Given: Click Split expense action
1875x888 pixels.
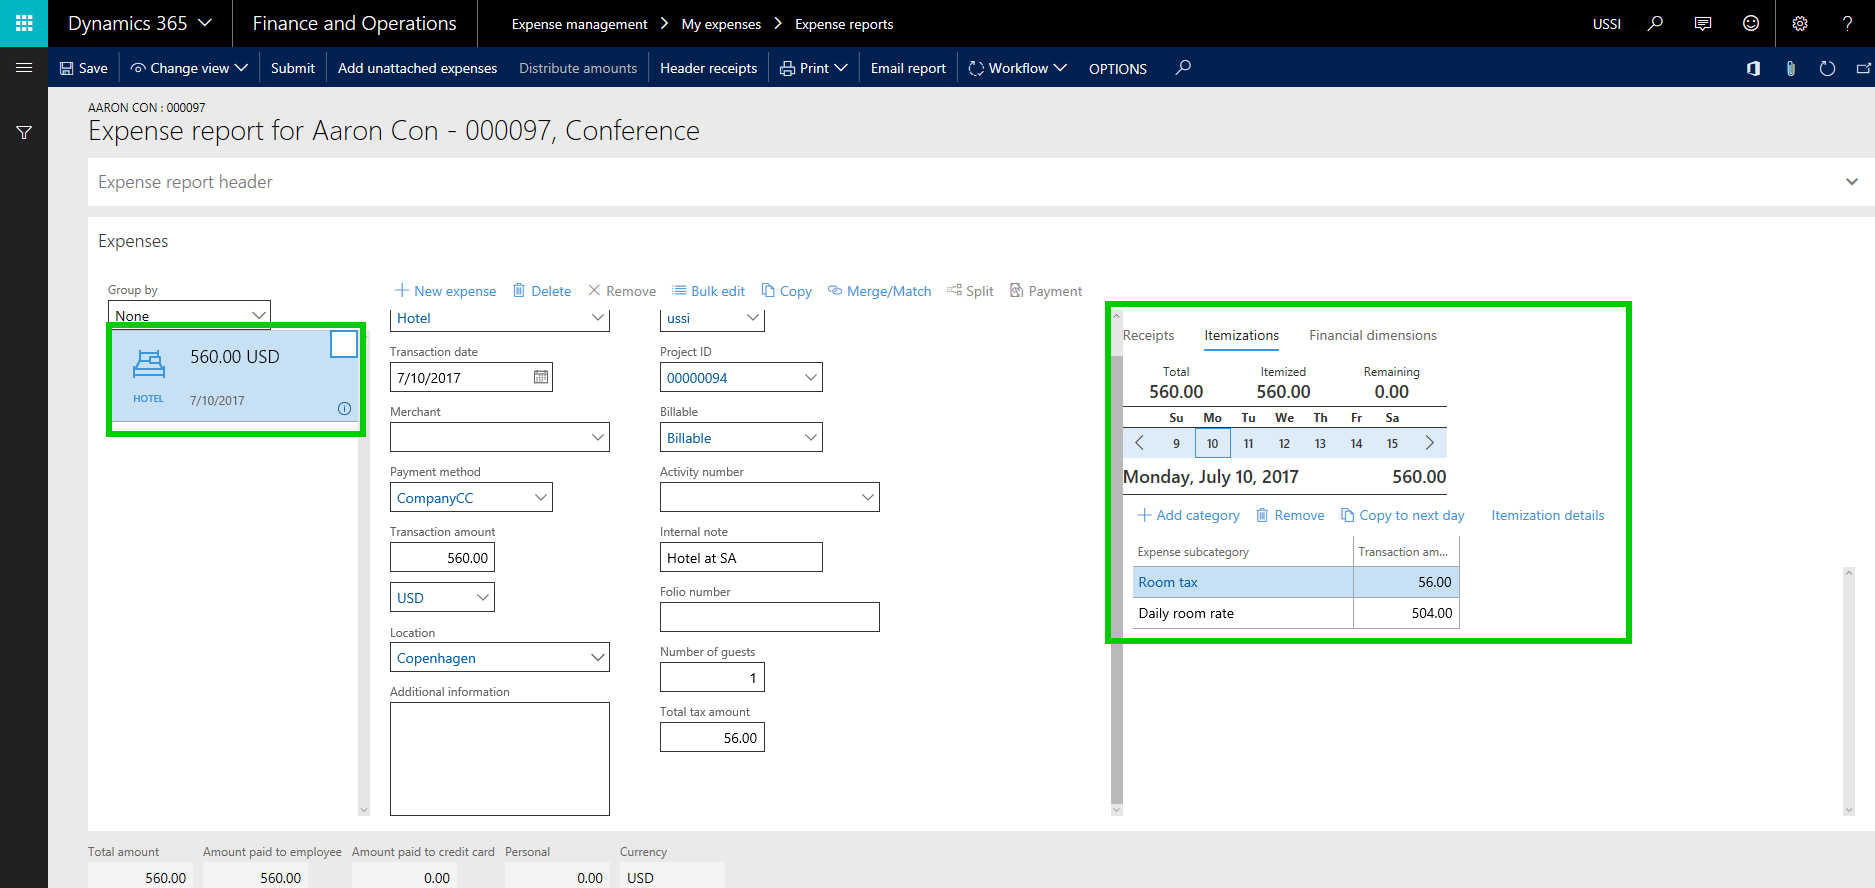Looking at the screenshot, I should point(970,291).
